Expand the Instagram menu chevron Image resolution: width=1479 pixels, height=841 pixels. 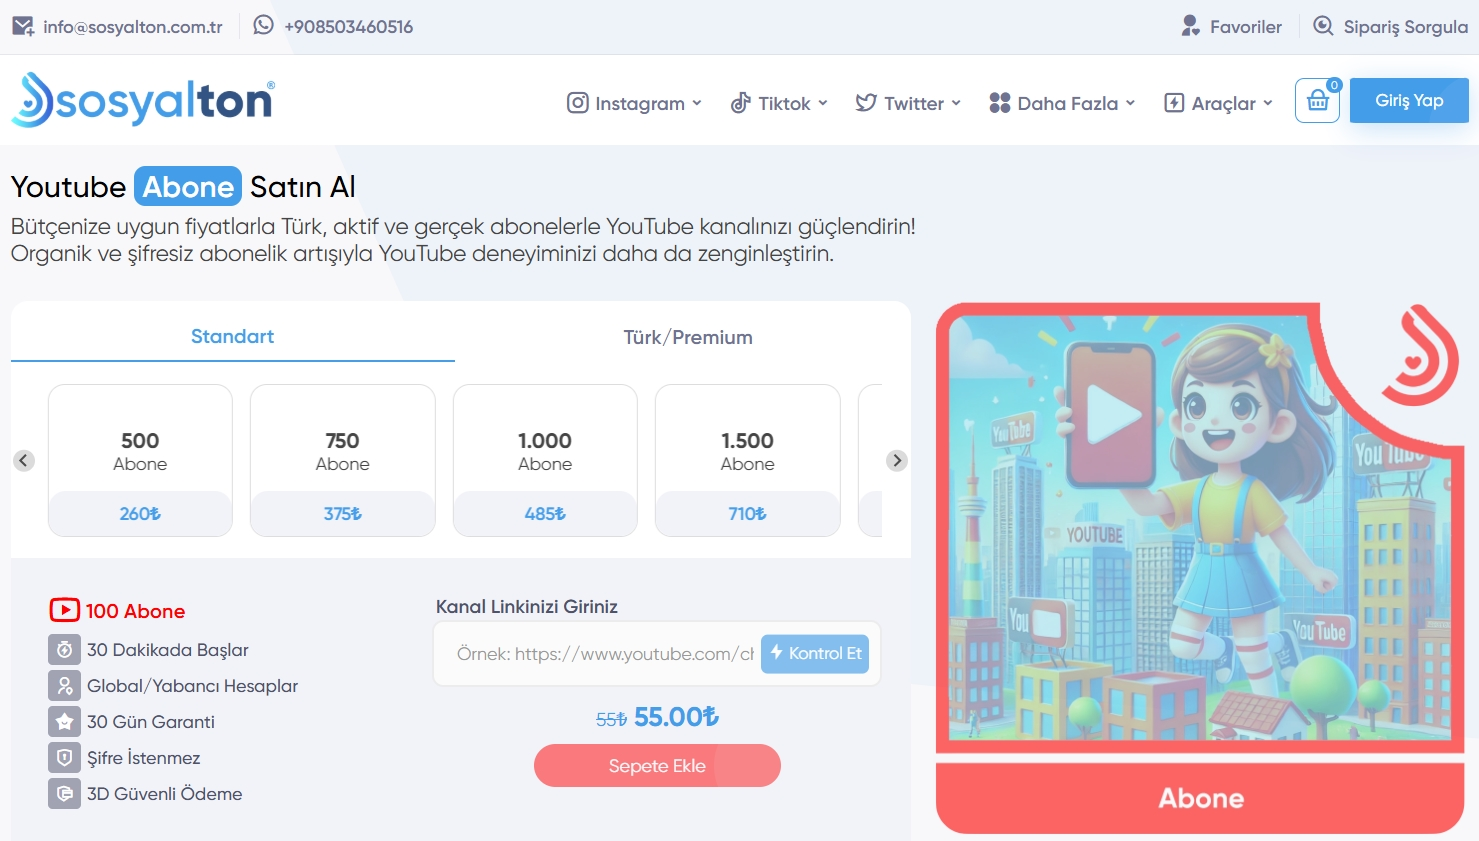(697, 103)
